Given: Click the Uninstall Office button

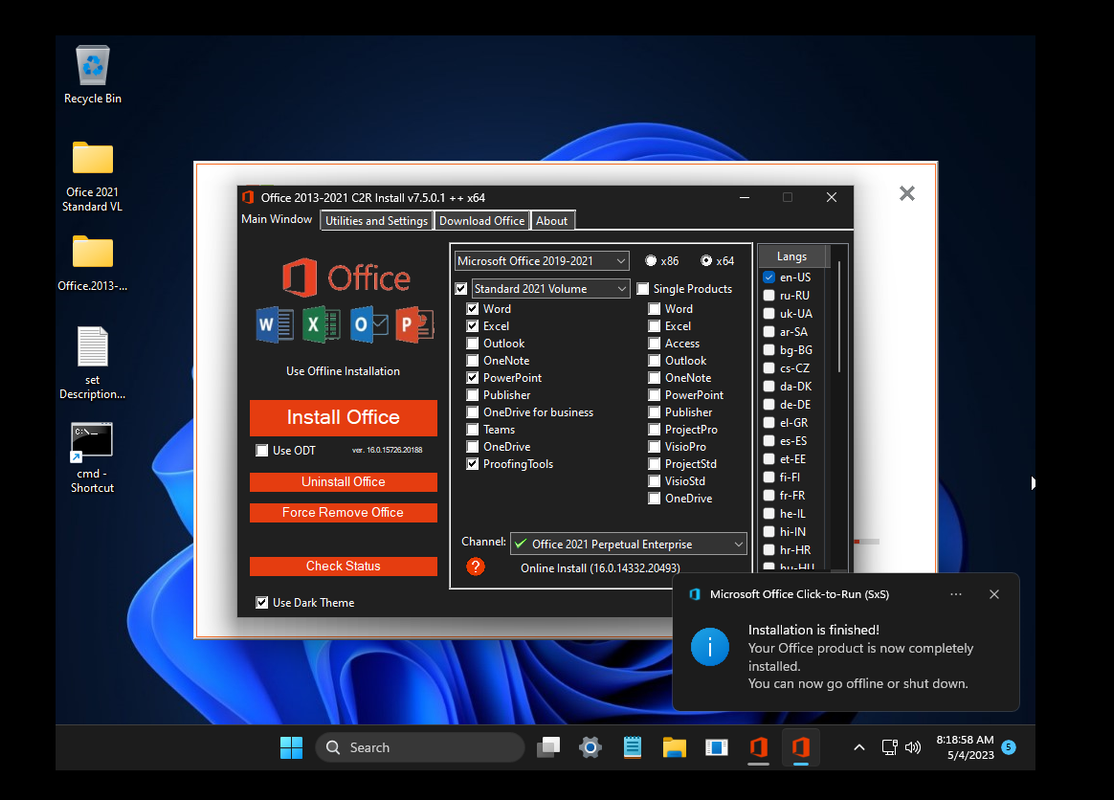Looking at the screenshot, I should point(343,482).
